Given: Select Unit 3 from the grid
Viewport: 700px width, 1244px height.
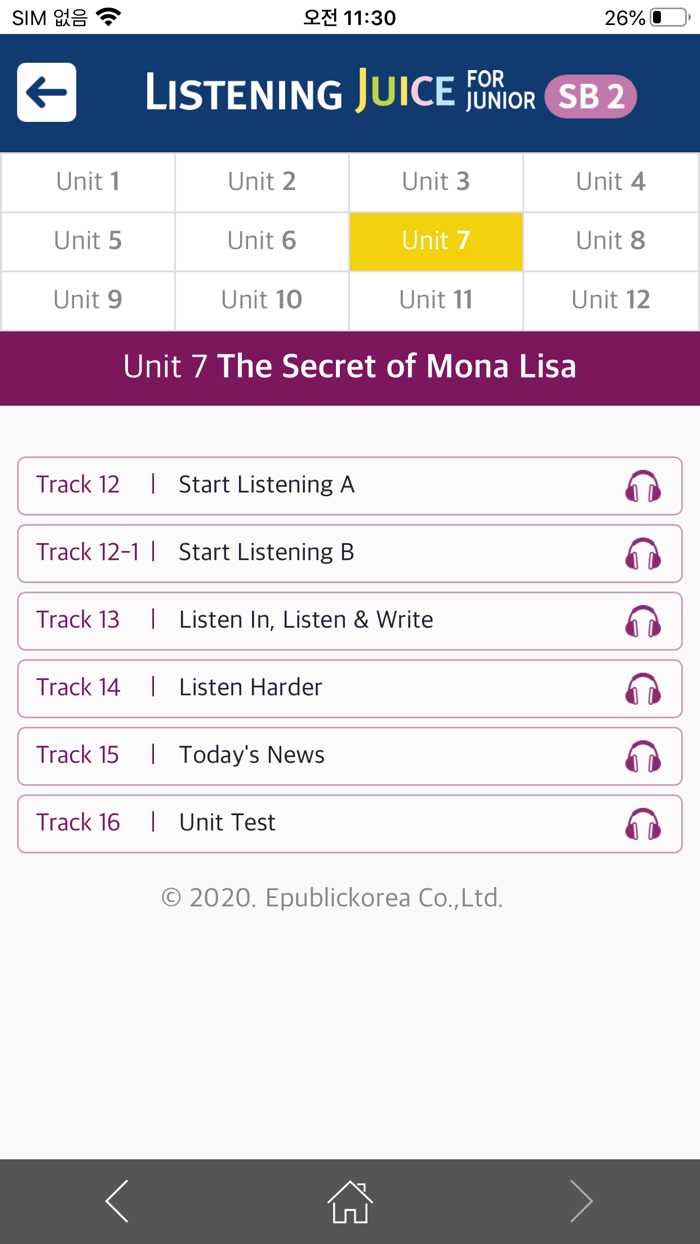Looking at the screenshot, I should [x=436, y=182].
